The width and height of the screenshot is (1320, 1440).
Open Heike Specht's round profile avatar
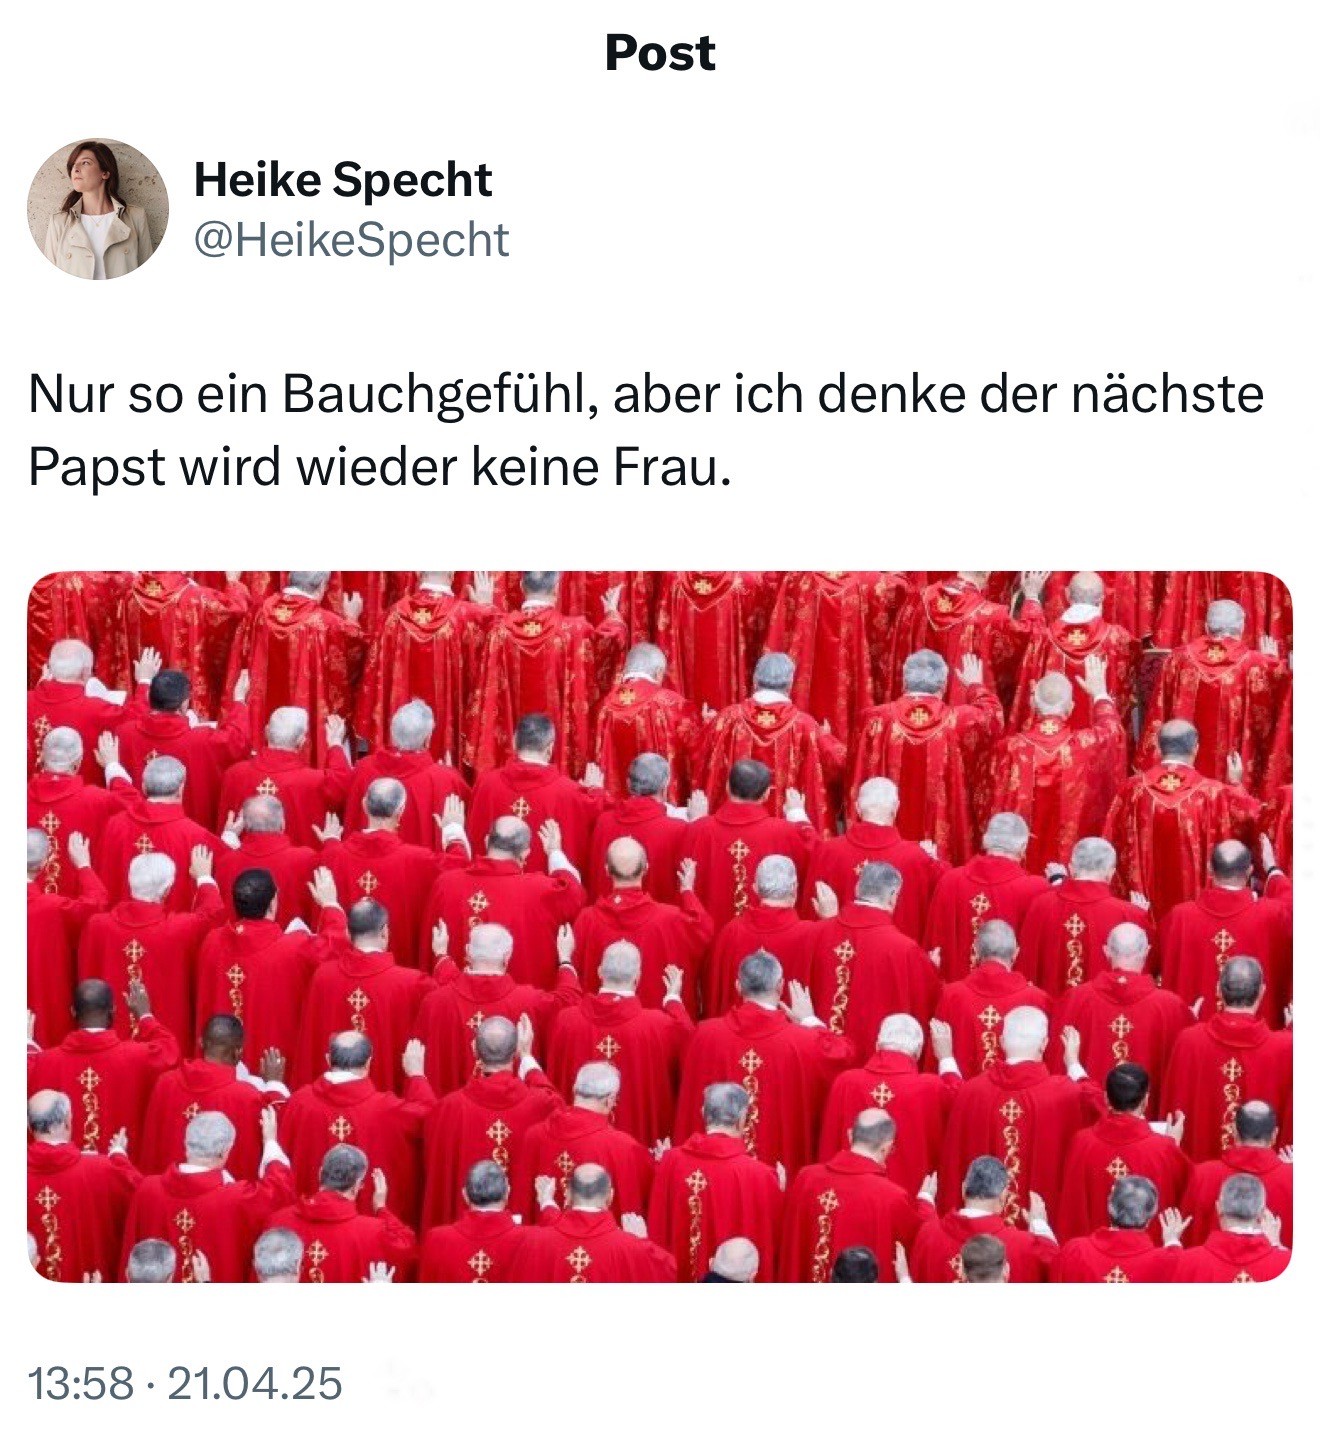(98, 209)
